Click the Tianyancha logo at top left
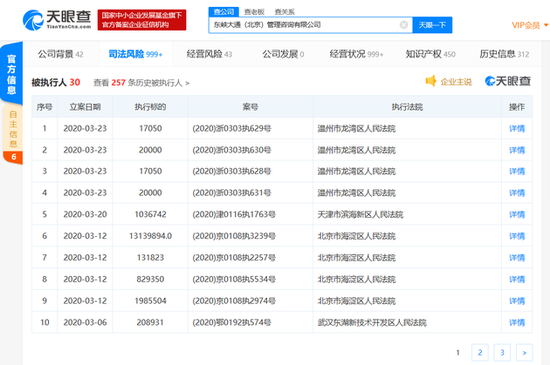Image resolution: width=550 pixels, height=365 pixels. tap(57, 20)
